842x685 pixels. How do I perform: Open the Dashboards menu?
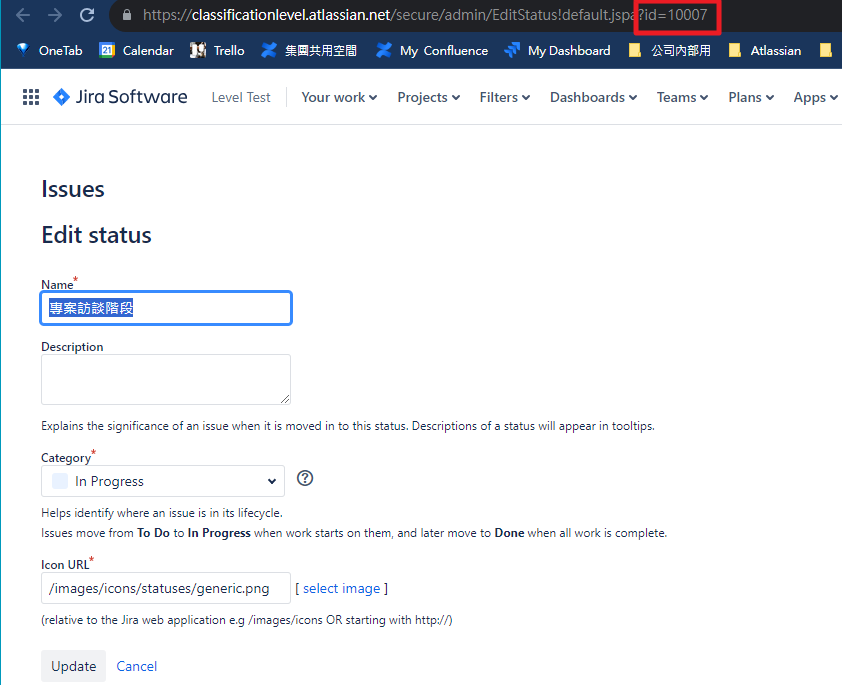(593, 97)
